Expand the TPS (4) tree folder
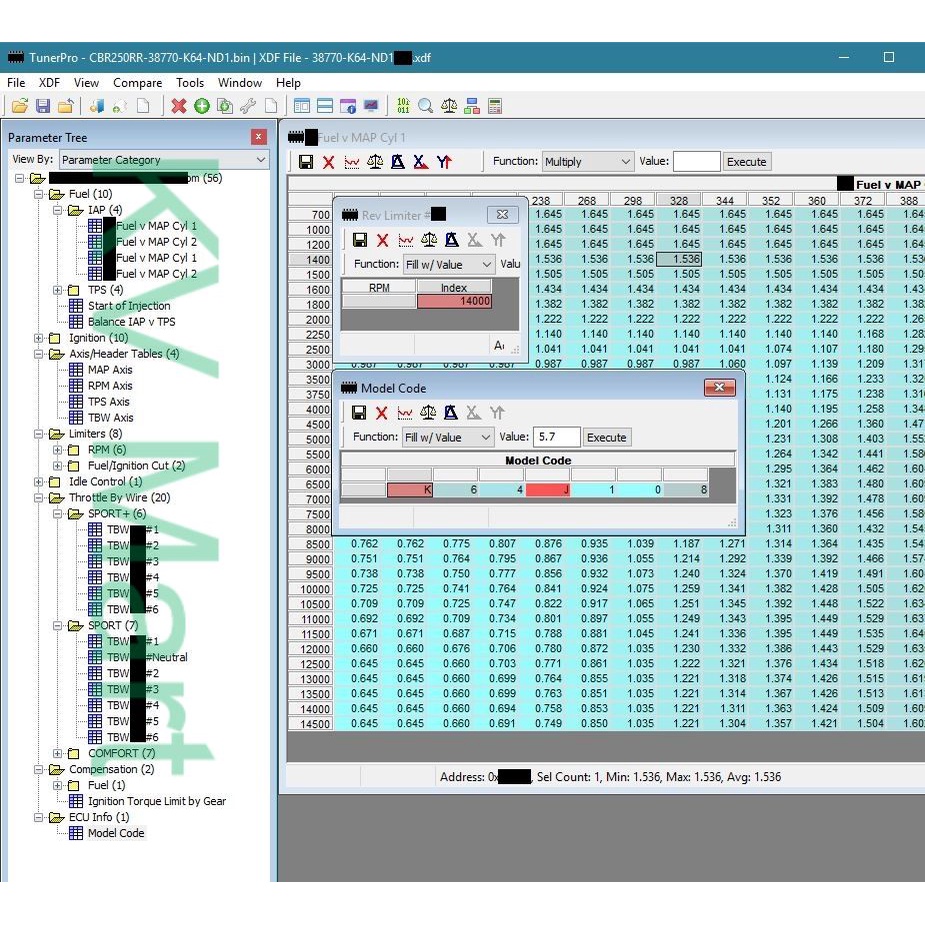This screenshot has height=925, width=925. [57, 290]
